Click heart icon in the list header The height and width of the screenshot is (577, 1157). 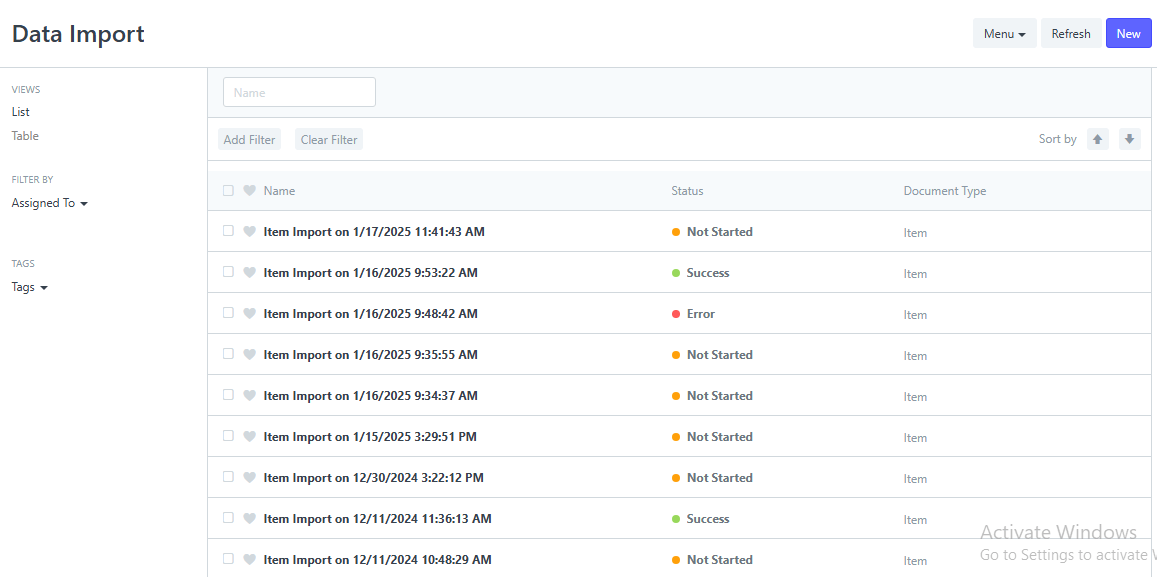coord(249,190)
